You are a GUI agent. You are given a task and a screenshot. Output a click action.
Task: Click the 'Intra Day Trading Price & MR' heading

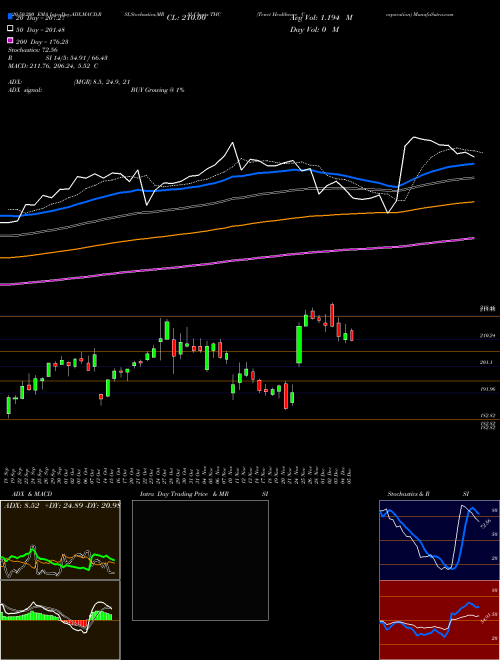[x=184, y=494]
